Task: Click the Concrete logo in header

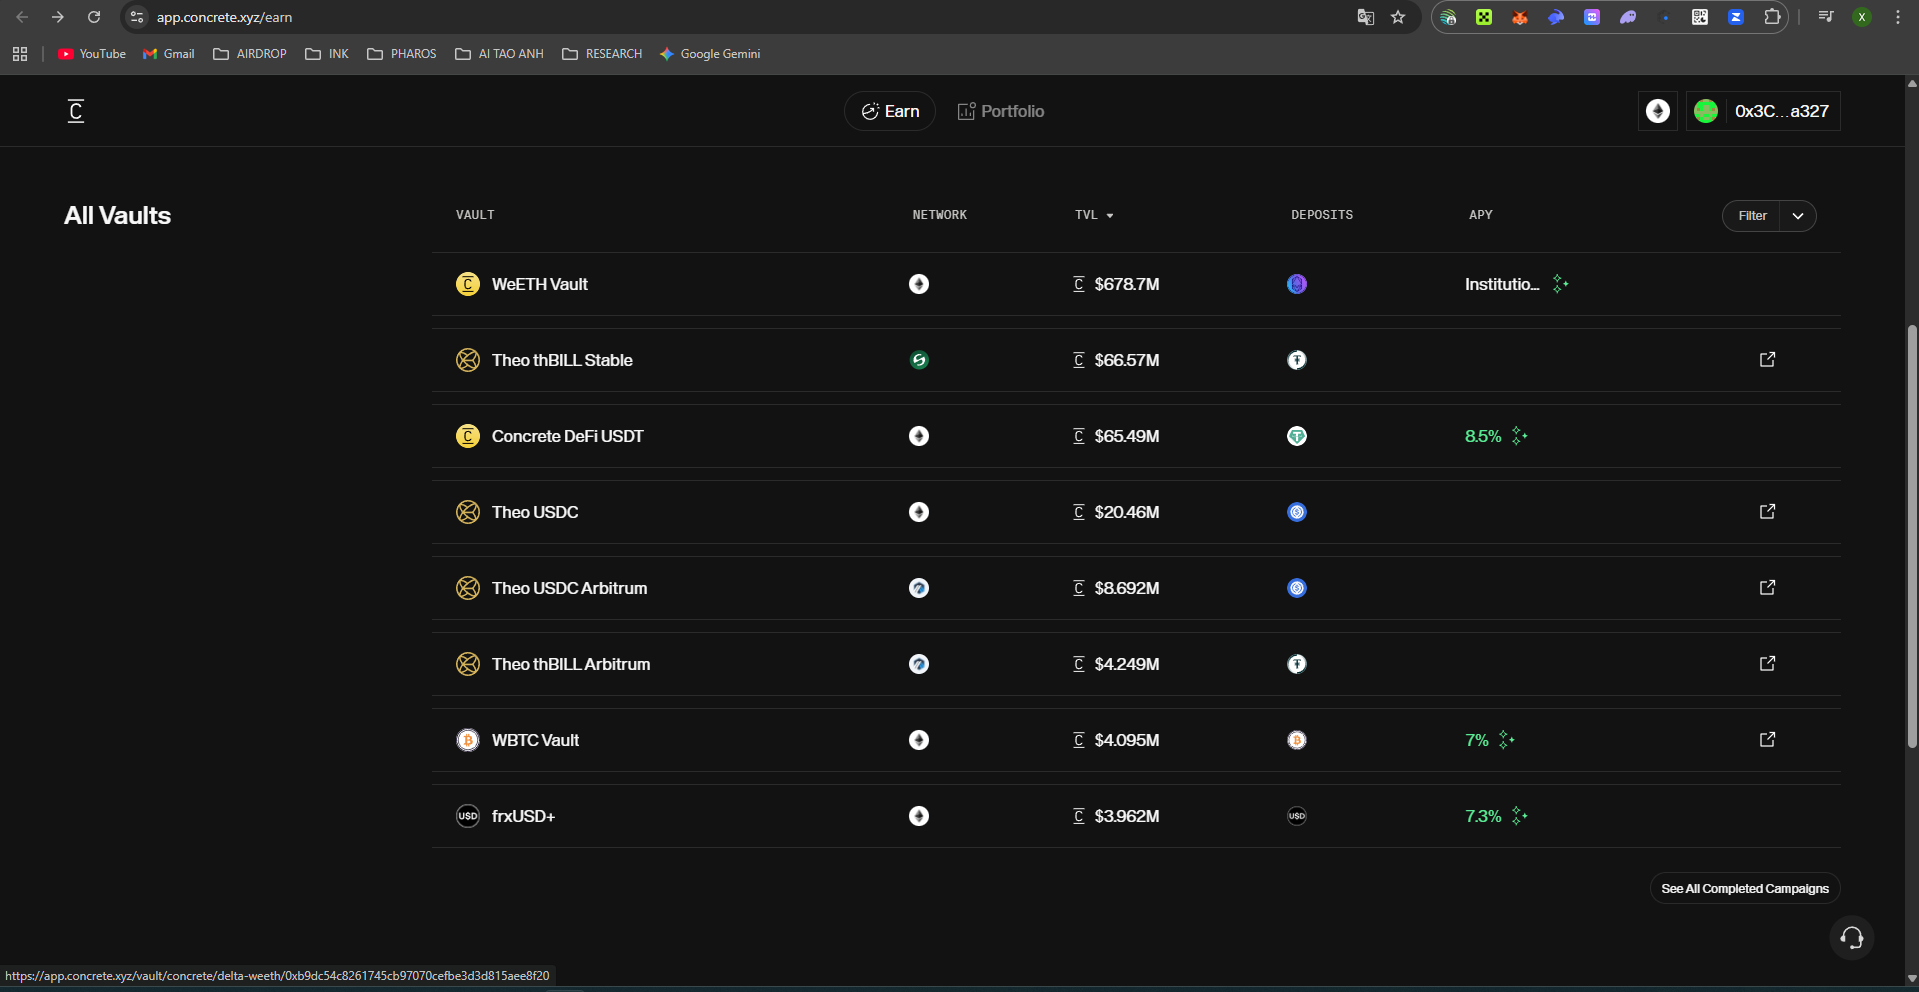Action: [x=76, y=111]
